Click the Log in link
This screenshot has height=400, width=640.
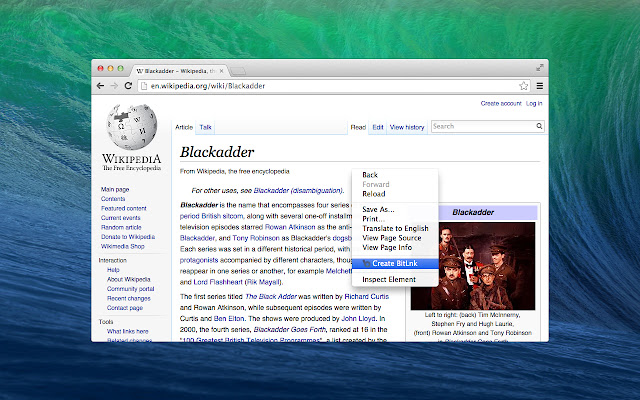(534, 103)
